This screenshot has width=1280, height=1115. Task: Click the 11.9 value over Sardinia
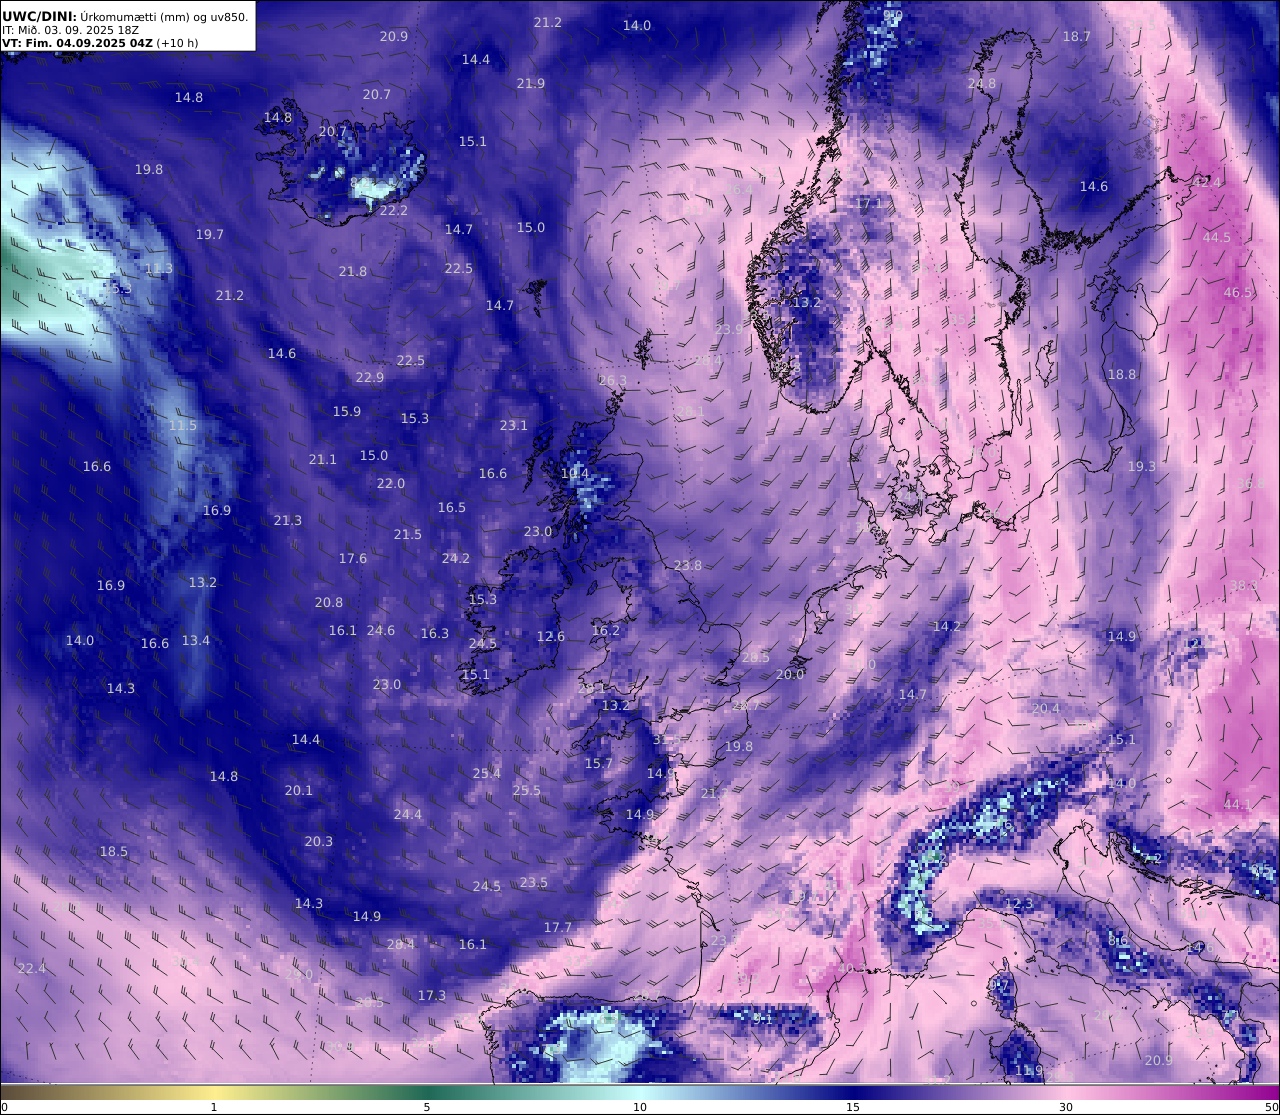[1029, 1071]
